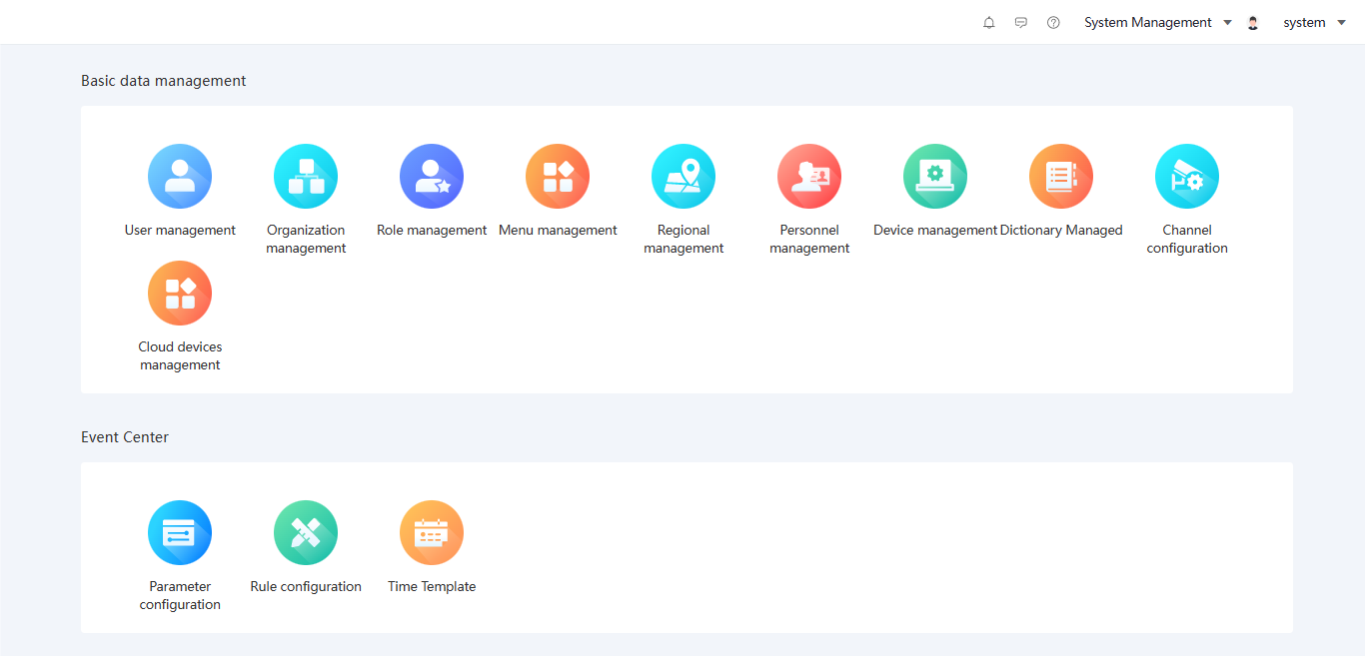
Task: Click the Time Template label
Action: click(432, 587)
